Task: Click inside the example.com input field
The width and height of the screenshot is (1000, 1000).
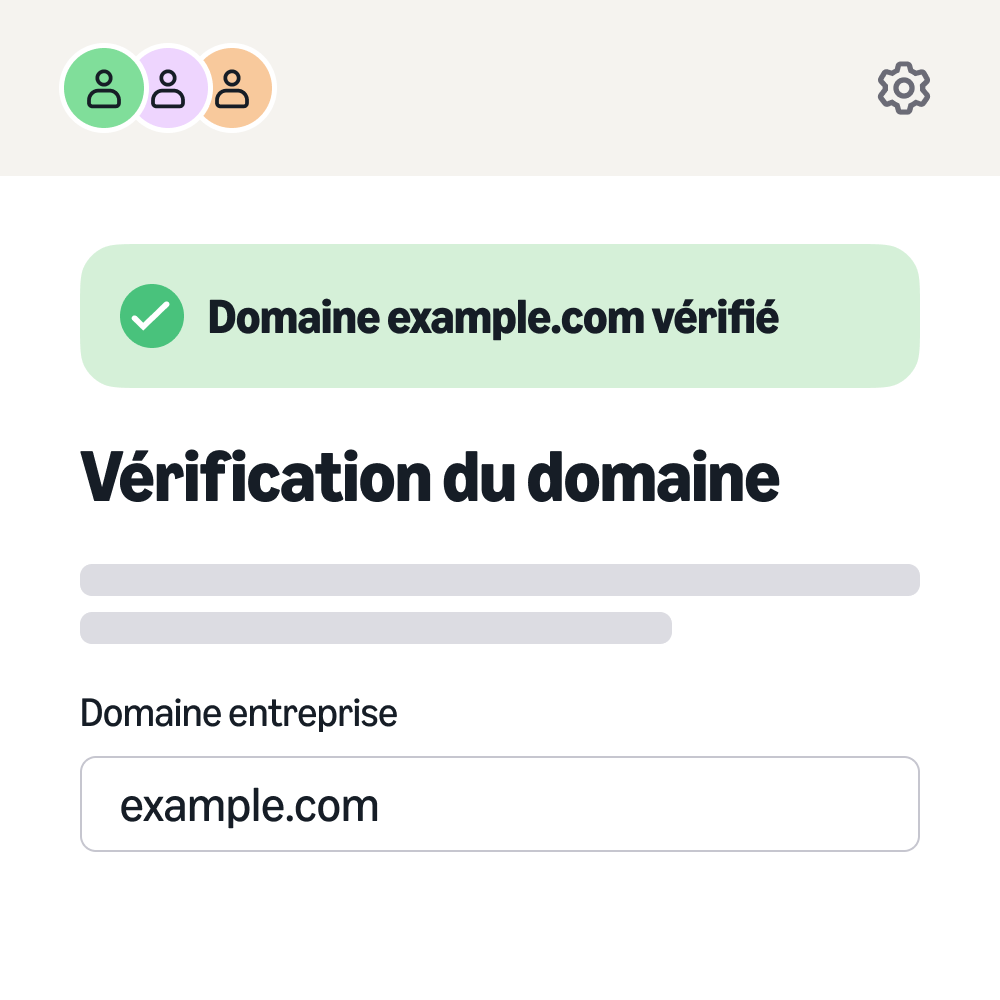Action: [x=500, y=804]
